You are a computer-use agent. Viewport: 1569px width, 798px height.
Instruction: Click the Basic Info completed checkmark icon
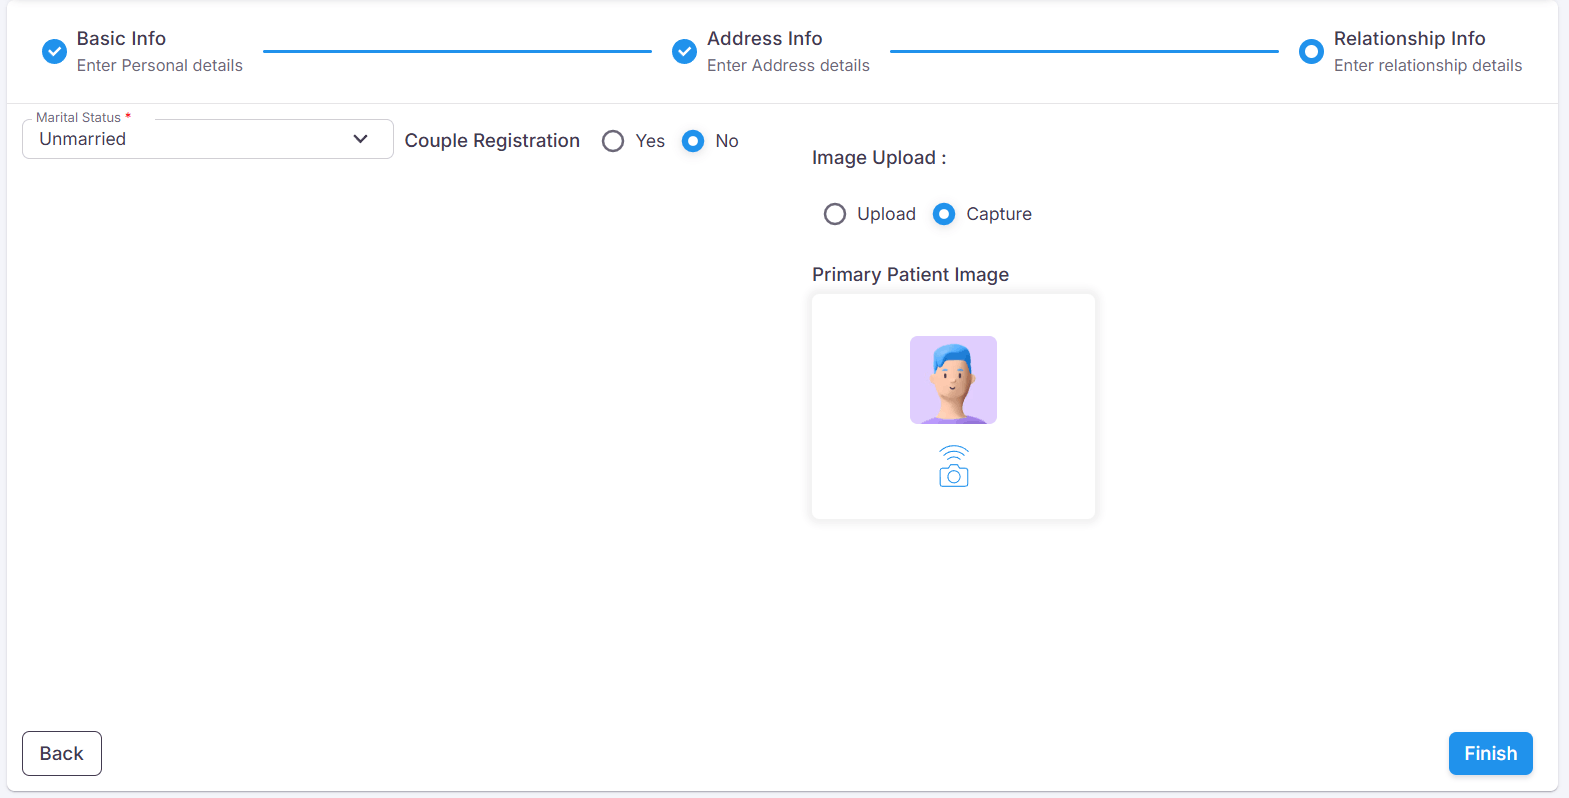coord(54,51)
